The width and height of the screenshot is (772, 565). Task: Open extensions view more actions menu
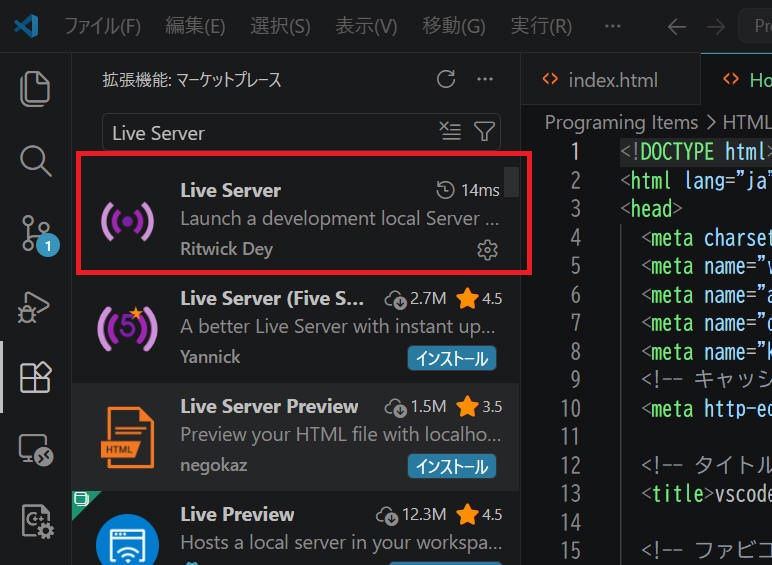(485, 79)
